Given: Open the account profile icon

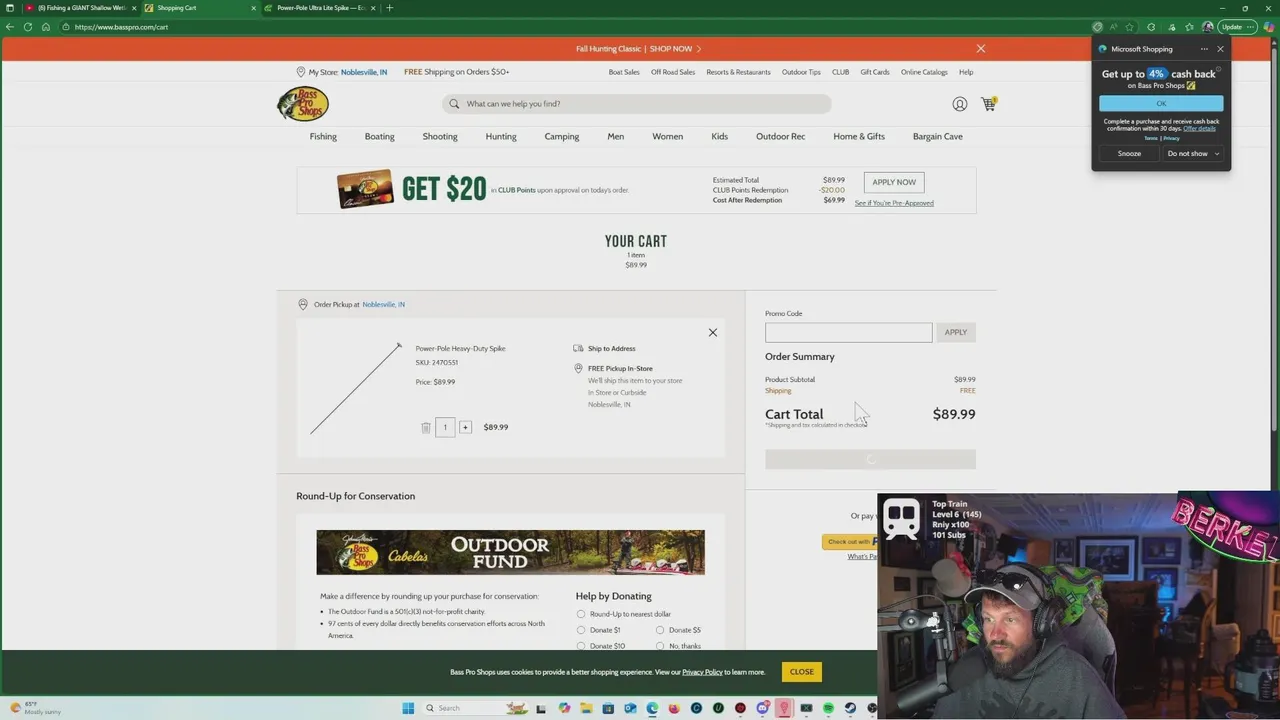Looking at the screenshot, I should pos(960,104).
